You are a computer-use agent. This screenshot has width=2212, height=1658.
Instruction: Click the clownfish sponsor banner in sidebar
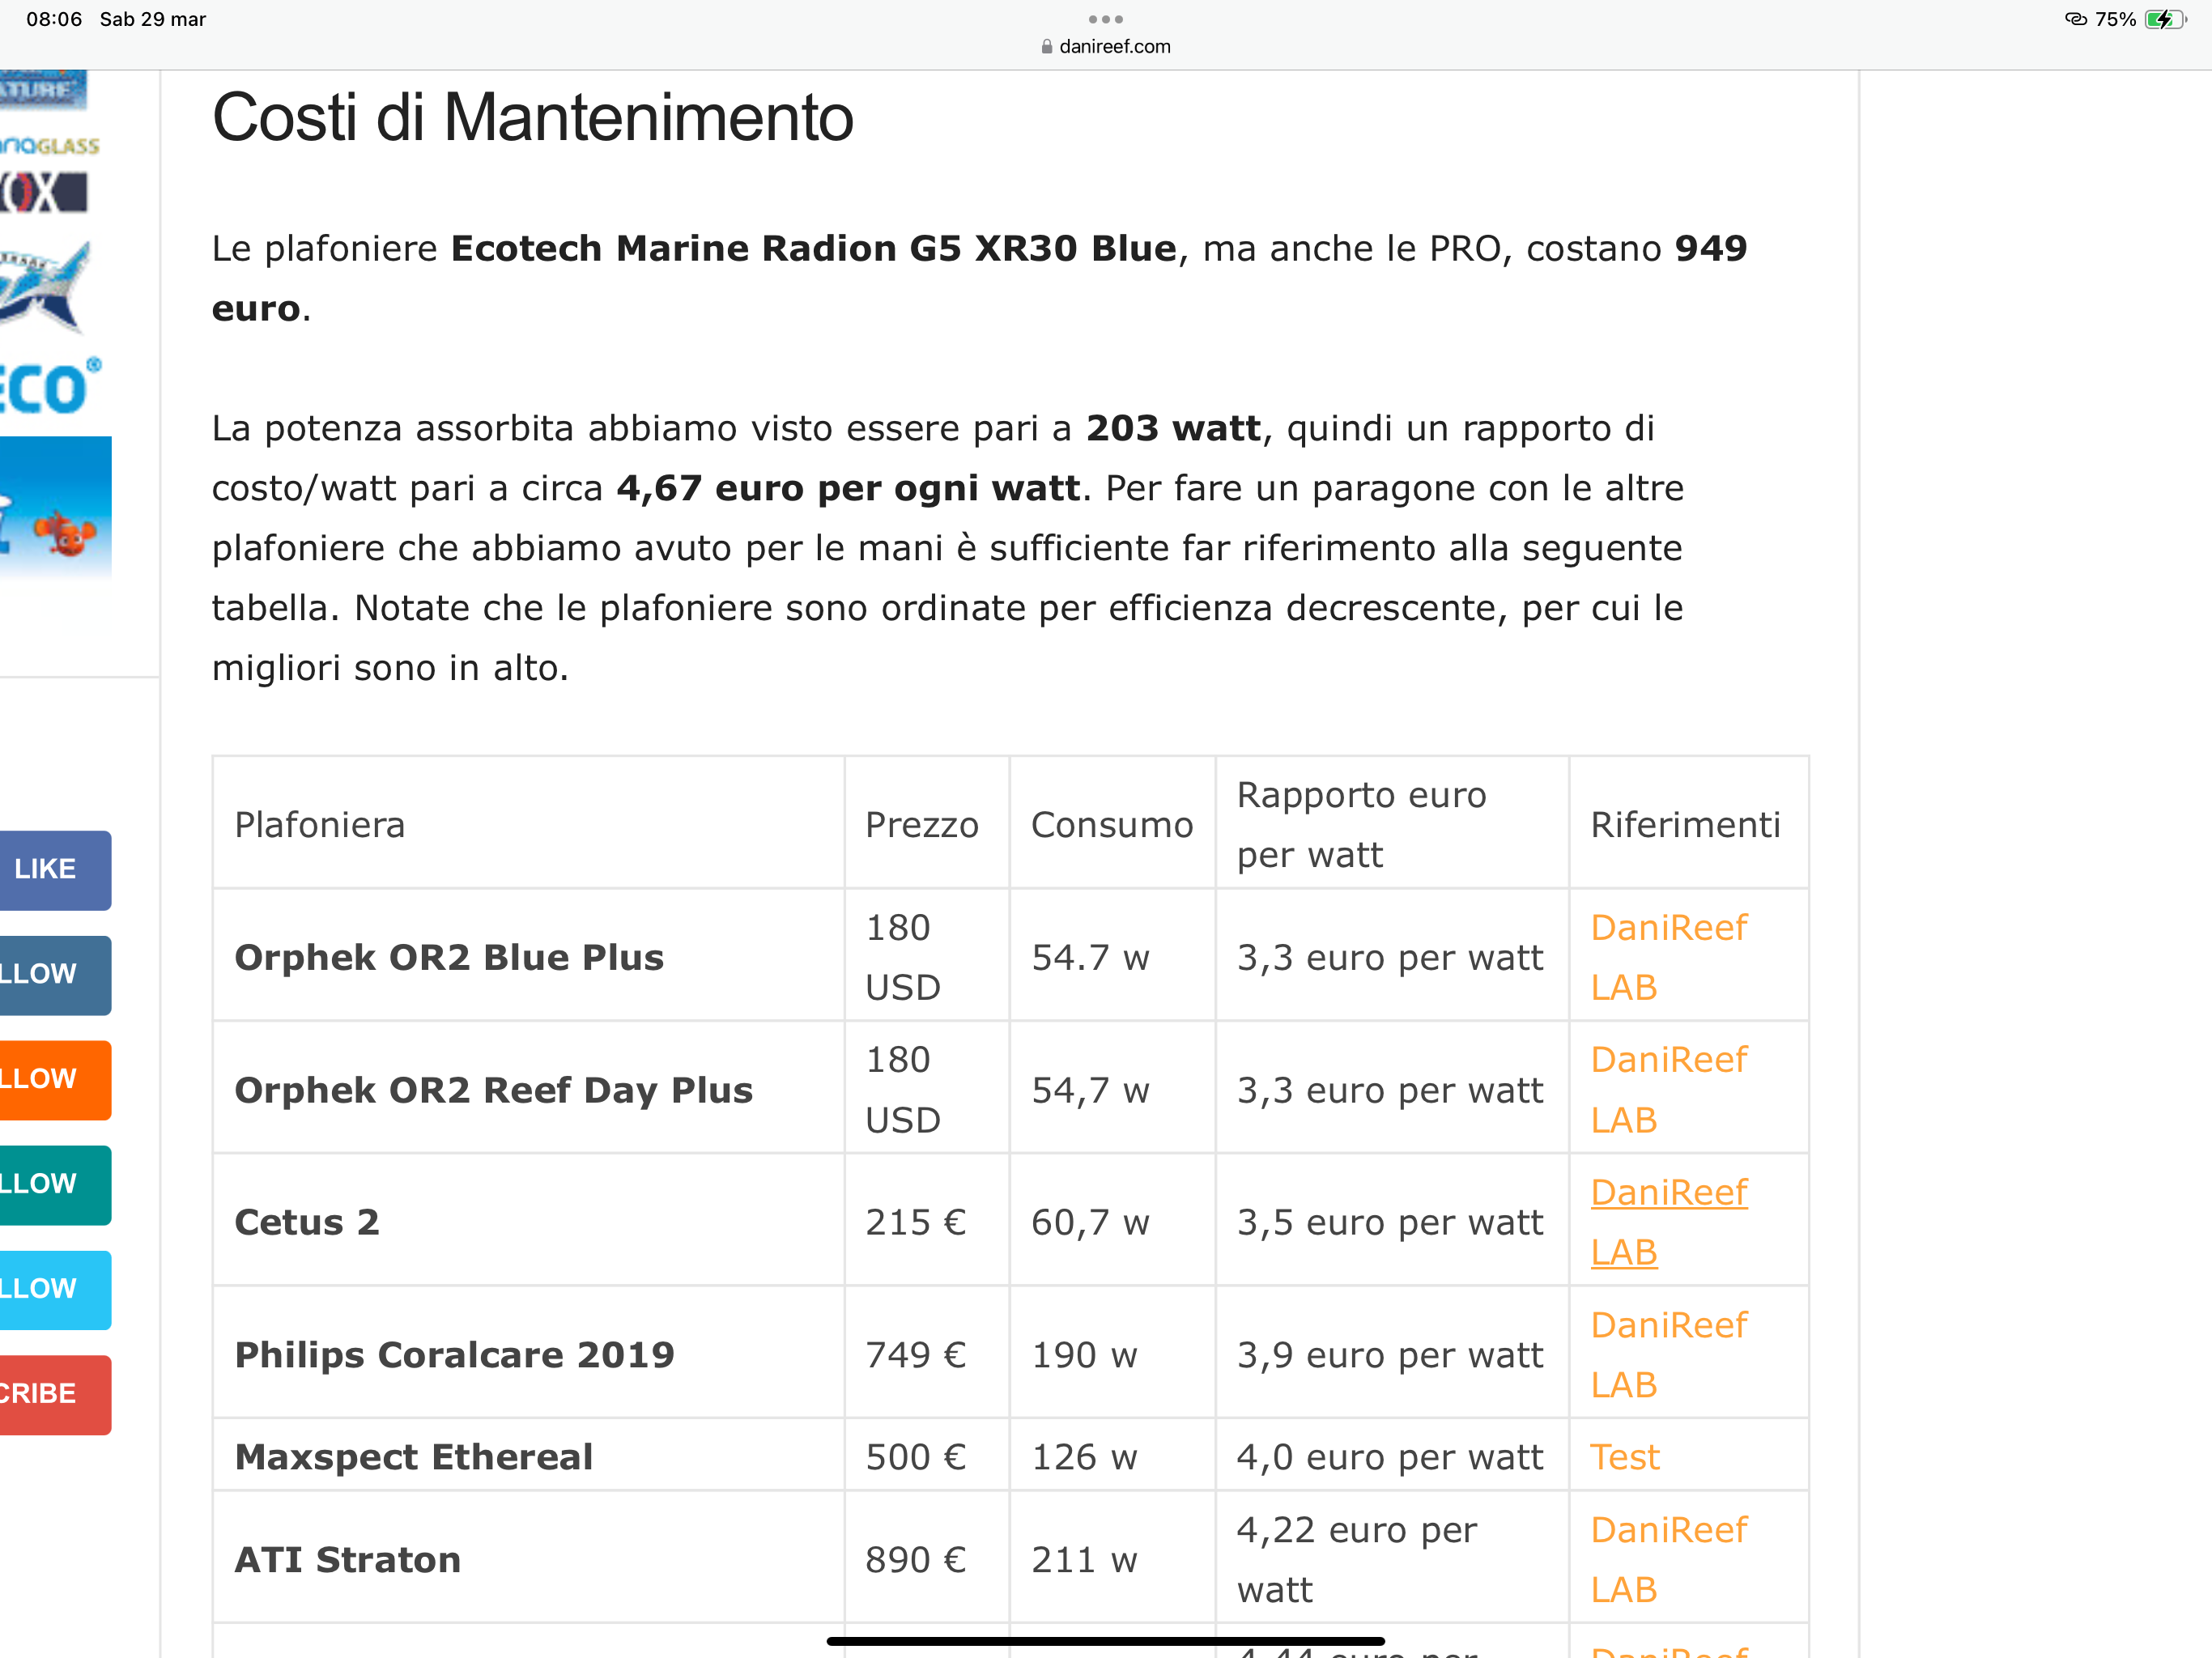[55, 508]
